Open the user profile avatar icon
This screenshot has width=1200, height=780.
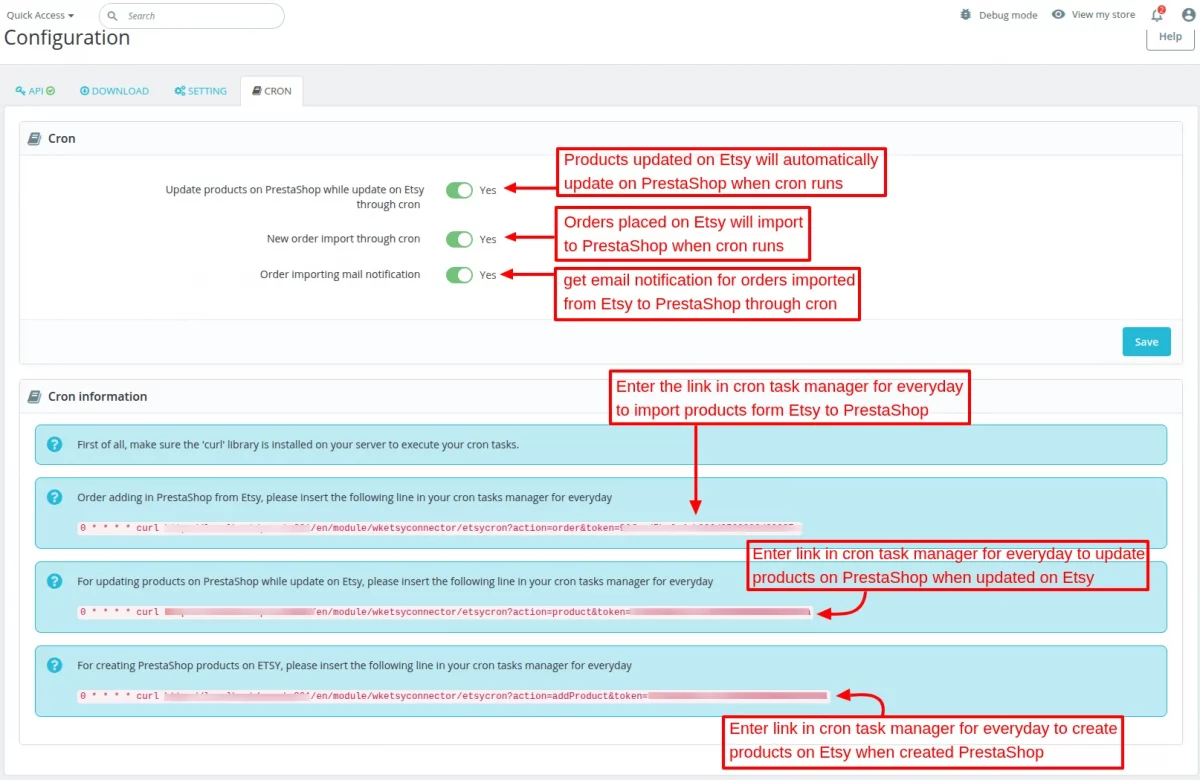pos(1188,15)
